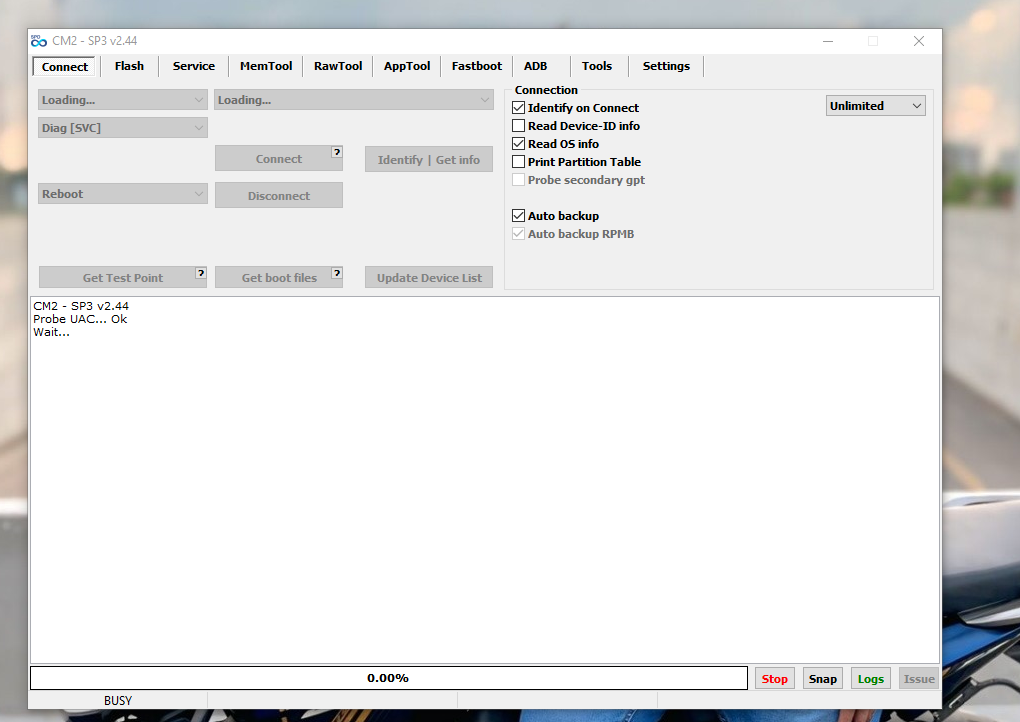This screenshot has height=722, width=1020.
Task: Uncheck the Auto backup option
Action: [x=519, y=216]
